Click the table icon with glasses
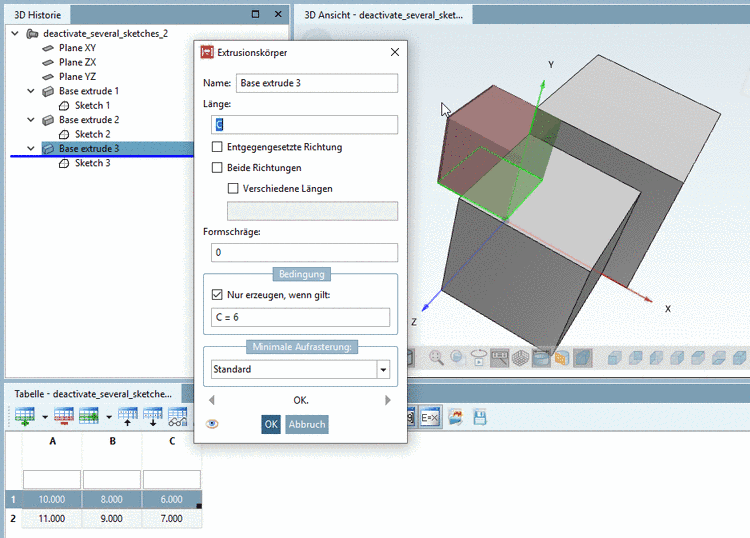Image resolution: width=750 pixels, height=538 pixels. point(177,417)
